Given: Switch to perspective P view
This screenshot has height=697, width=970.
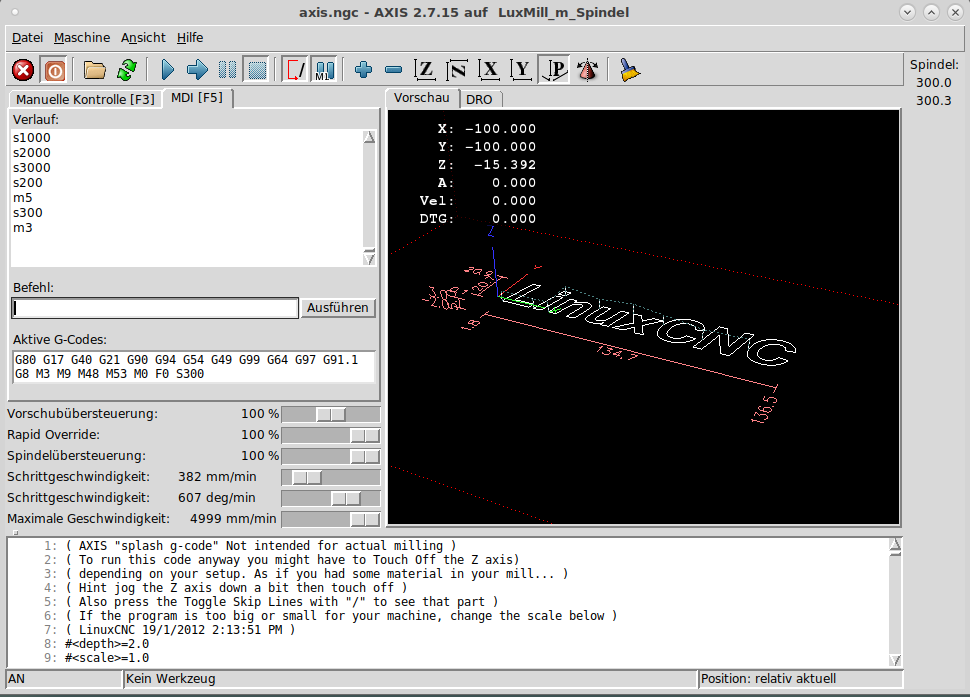Looking at the screenshot, I should point(554,70).
